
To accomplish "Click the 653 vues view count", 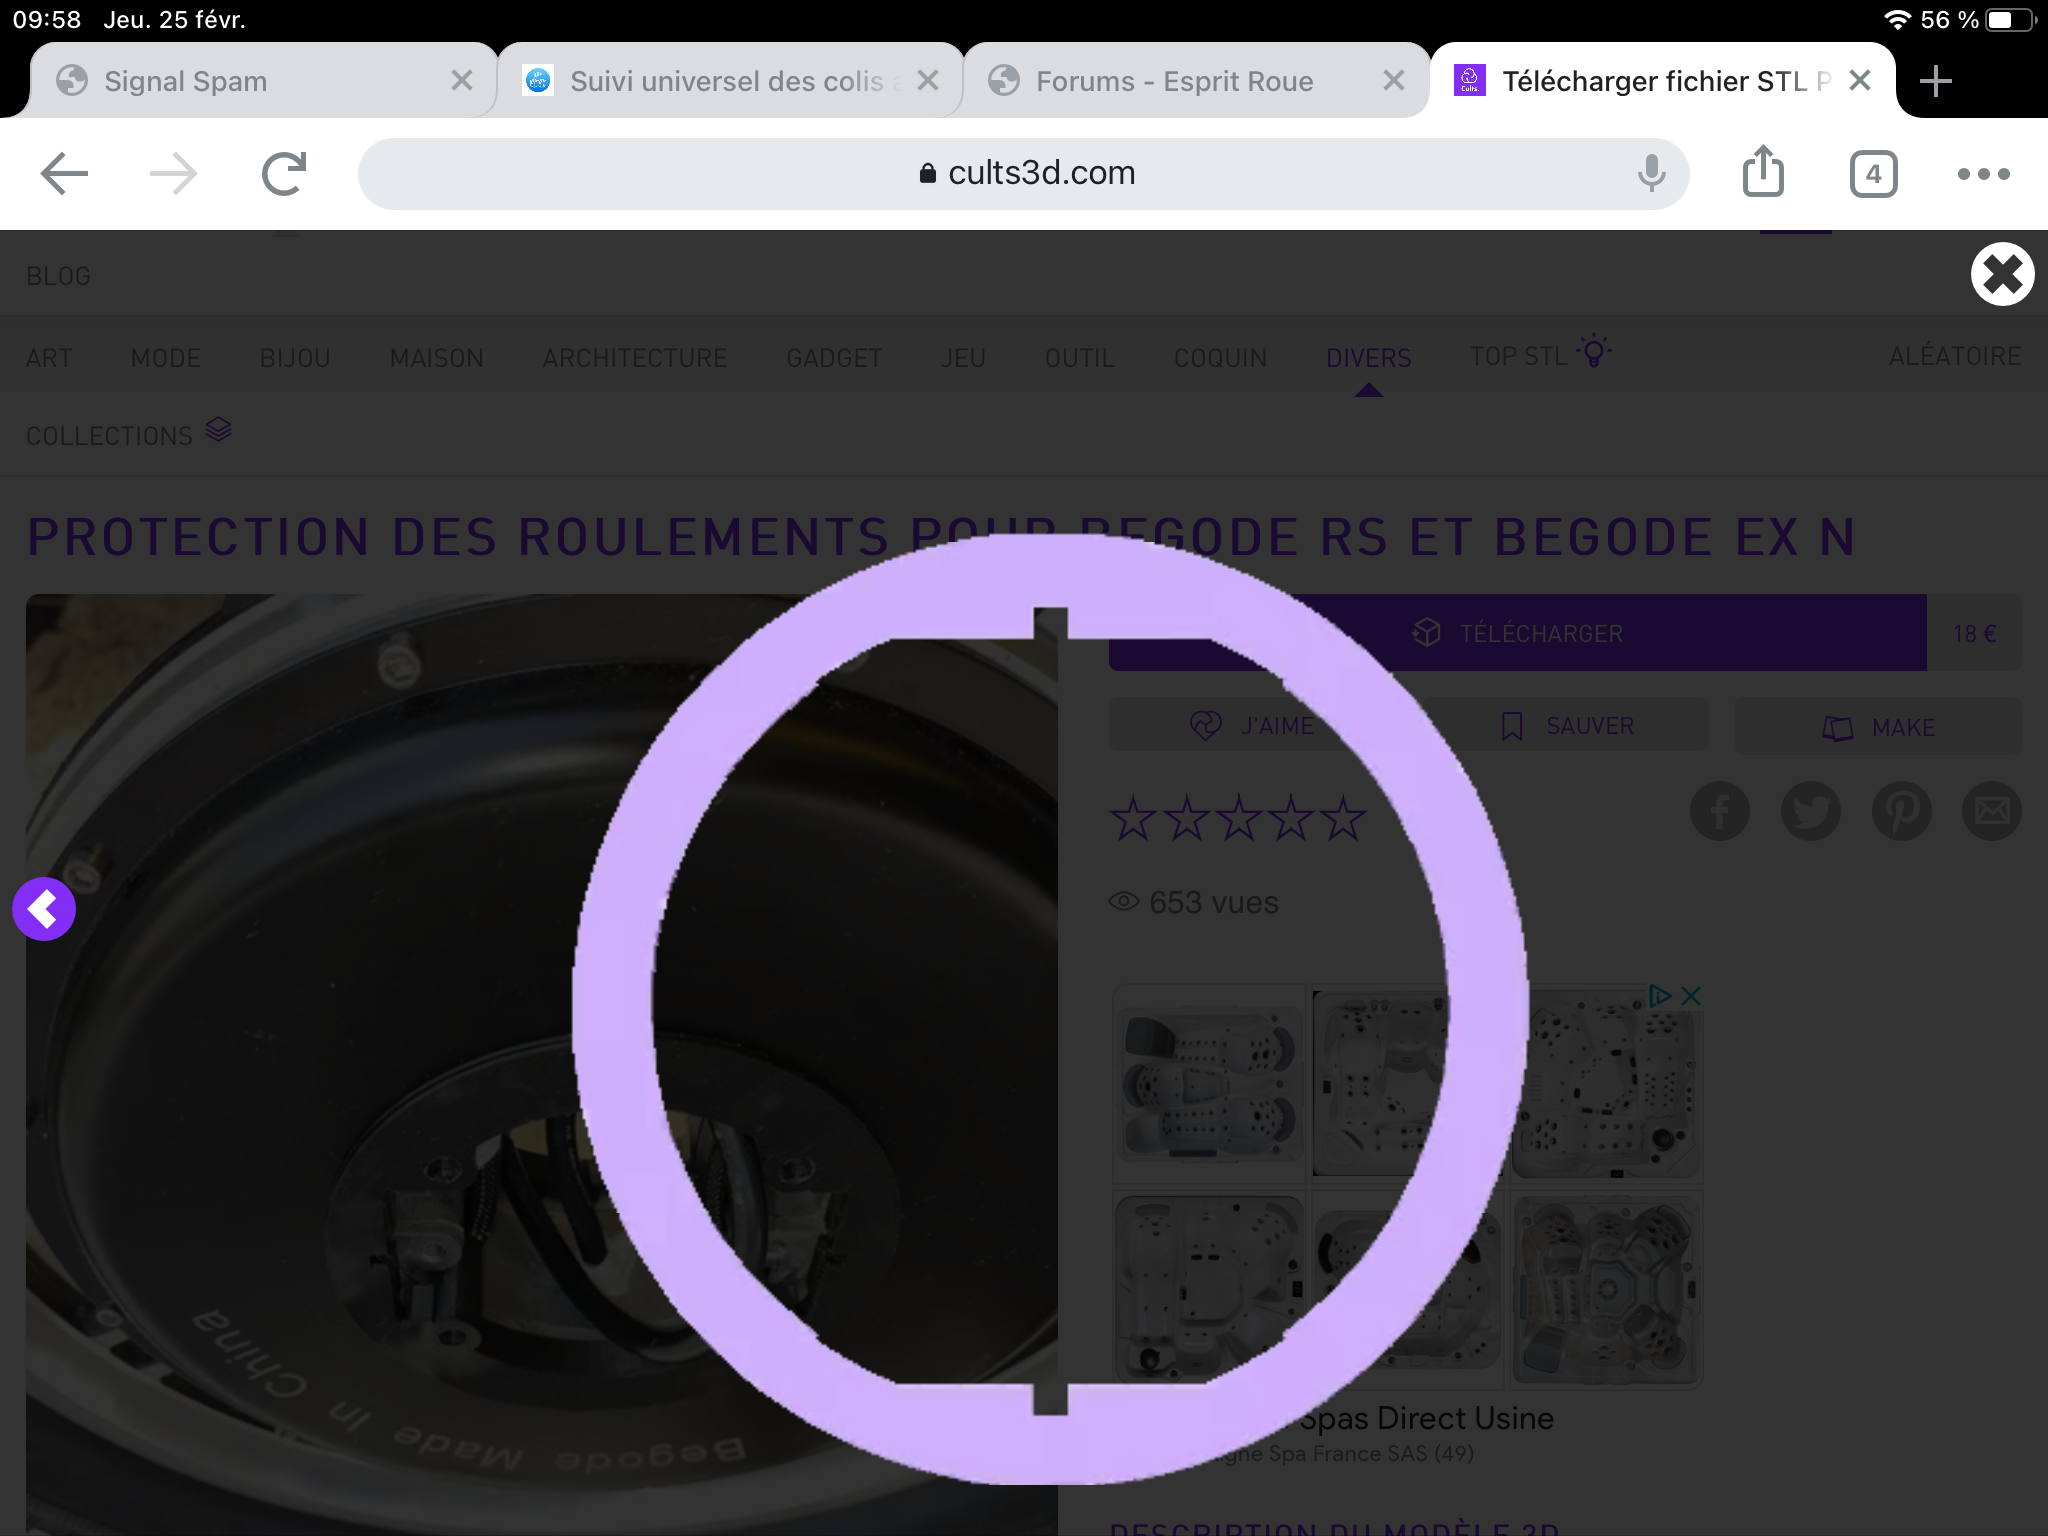I will tap(1194, 902).
